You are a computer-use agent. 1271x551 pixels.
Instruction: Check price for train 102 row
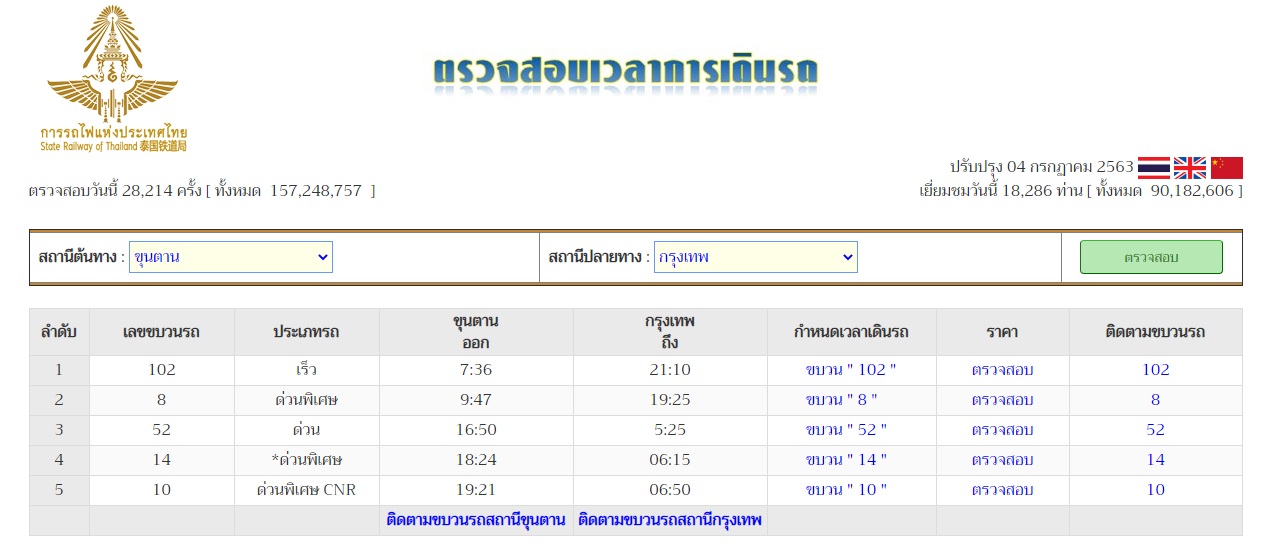[1002, 370]
